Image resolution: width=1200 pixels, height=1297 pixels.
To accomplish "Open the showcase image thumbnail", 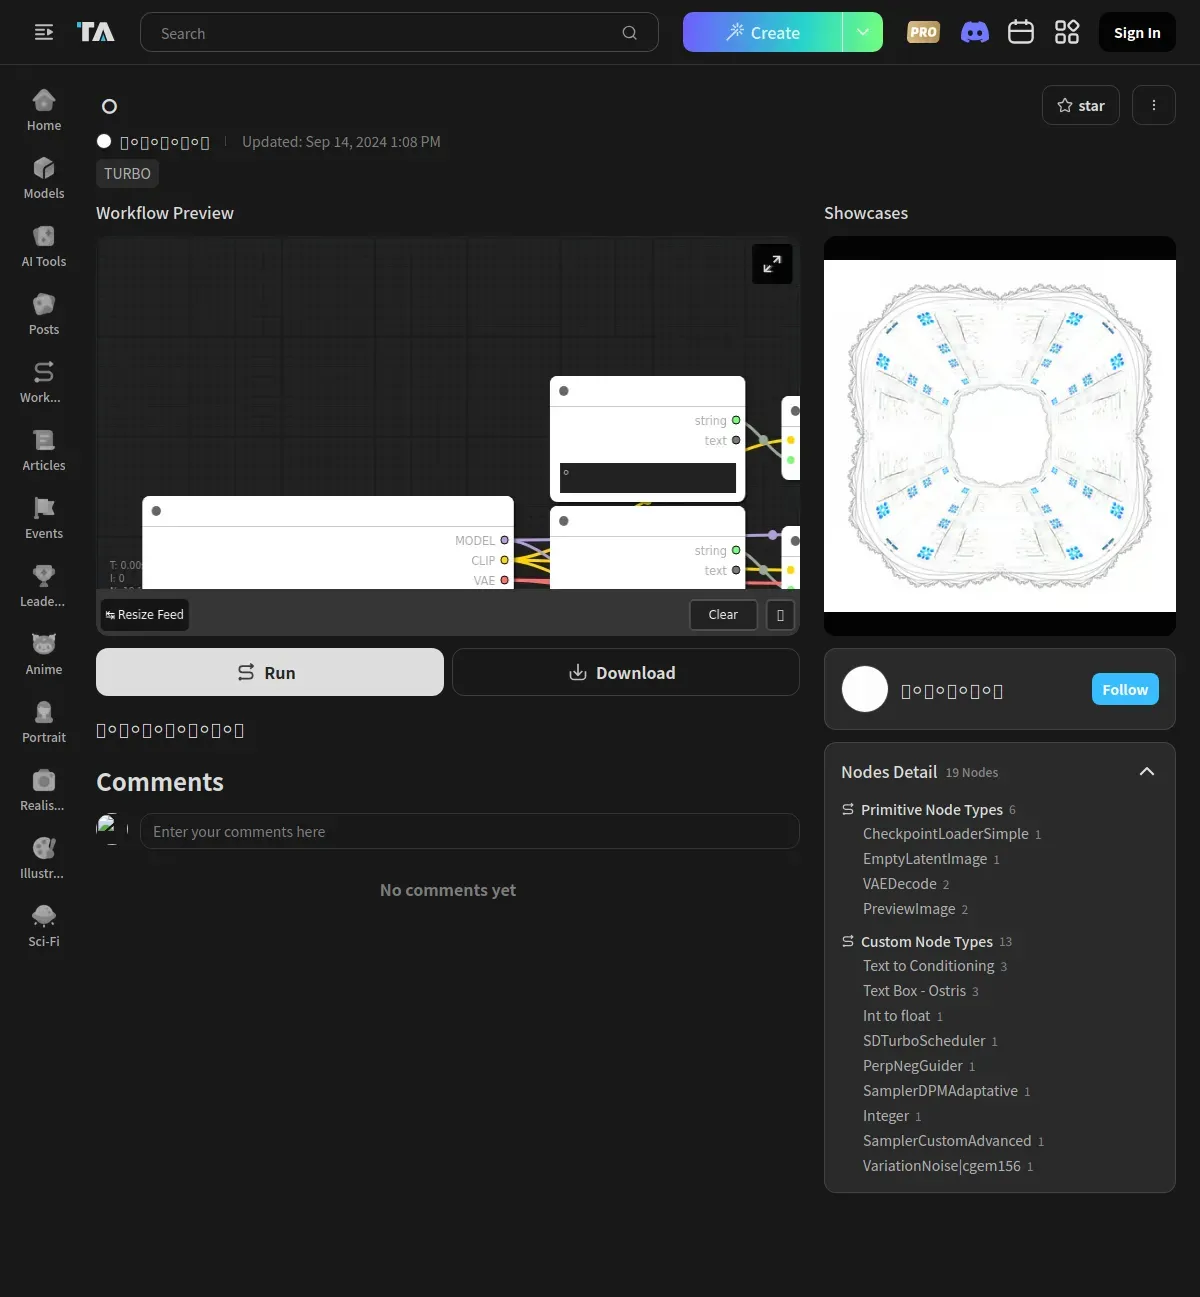I will pyautogui.click(x=1000, y=436).
